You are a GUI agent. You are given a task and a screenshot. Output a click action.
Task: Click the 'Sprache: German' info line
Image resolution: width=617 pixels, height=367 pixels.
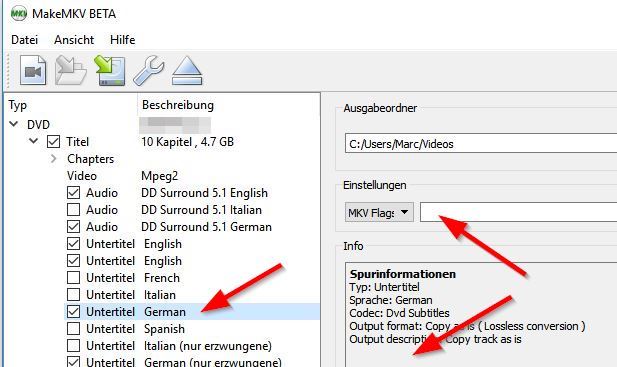pos(391,300)
